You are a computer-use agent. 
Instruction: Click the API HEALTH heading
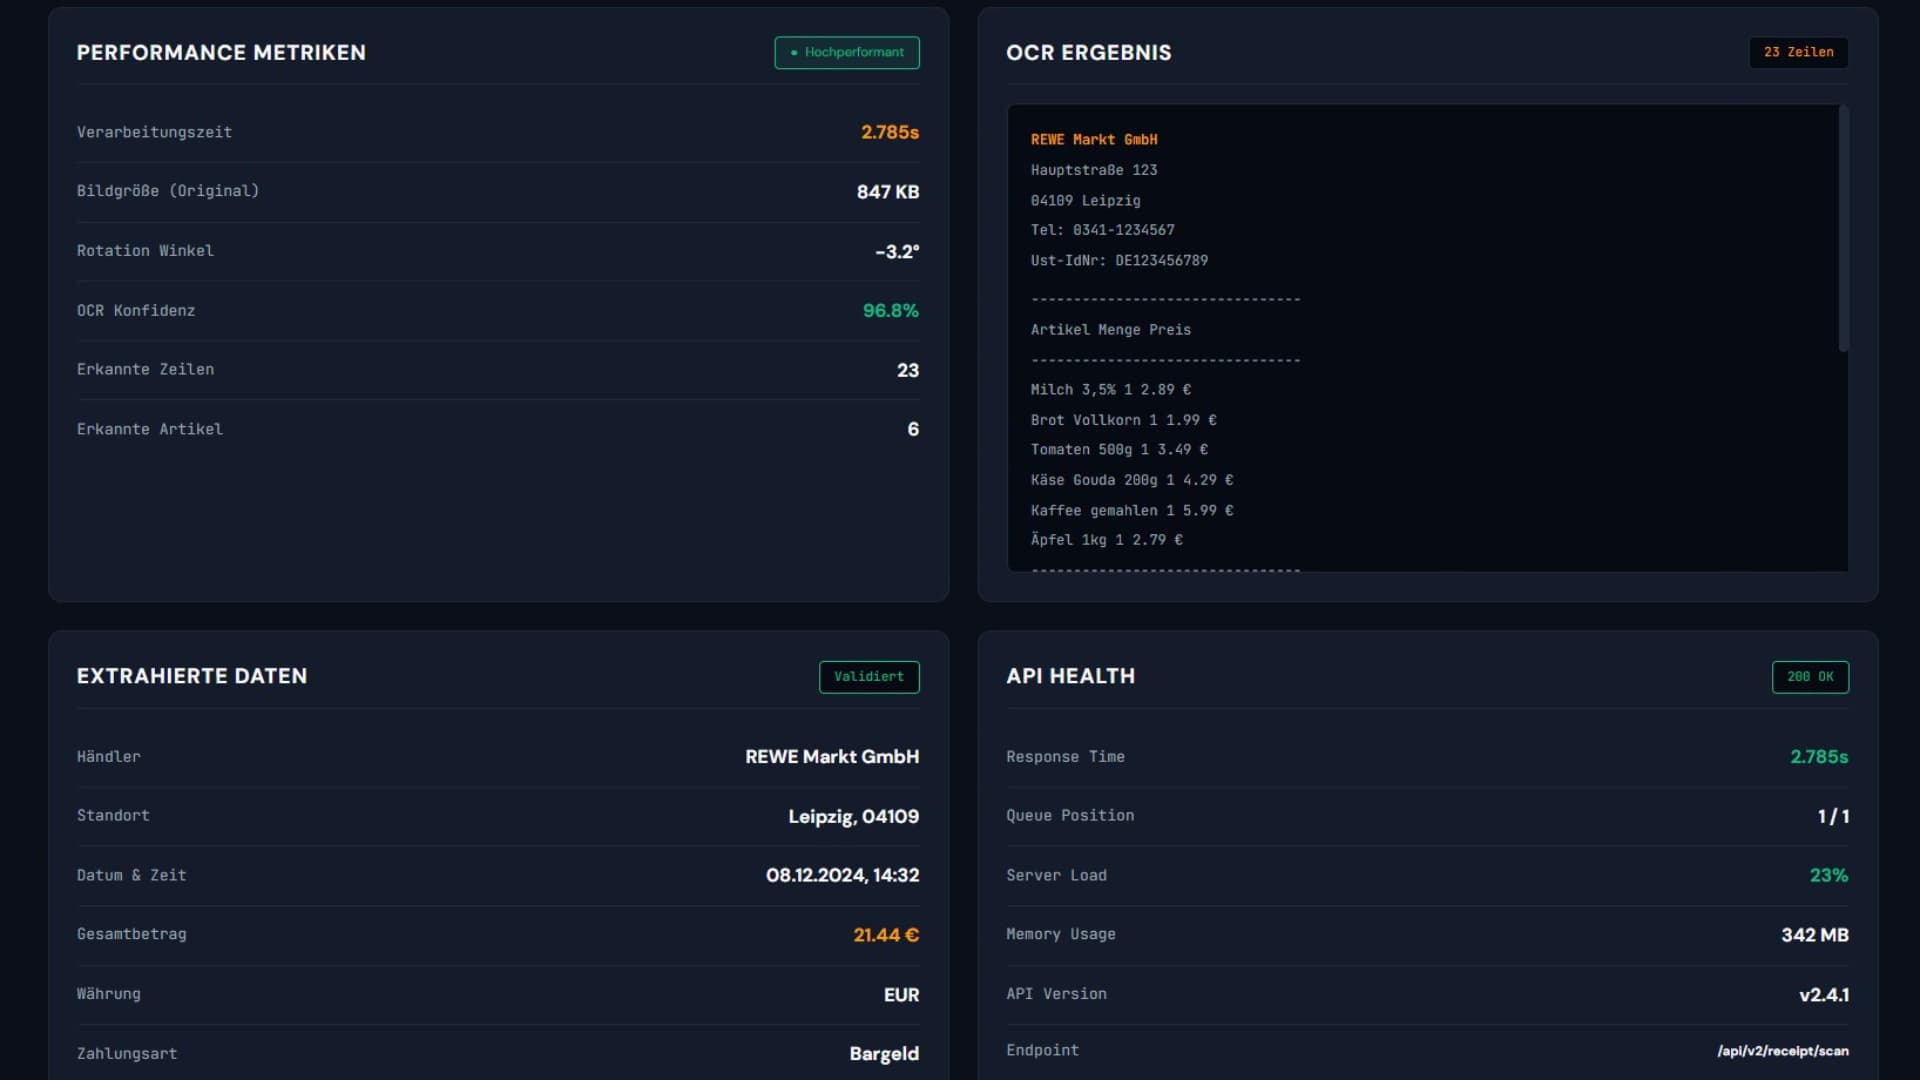click(x=1071, y=676)
